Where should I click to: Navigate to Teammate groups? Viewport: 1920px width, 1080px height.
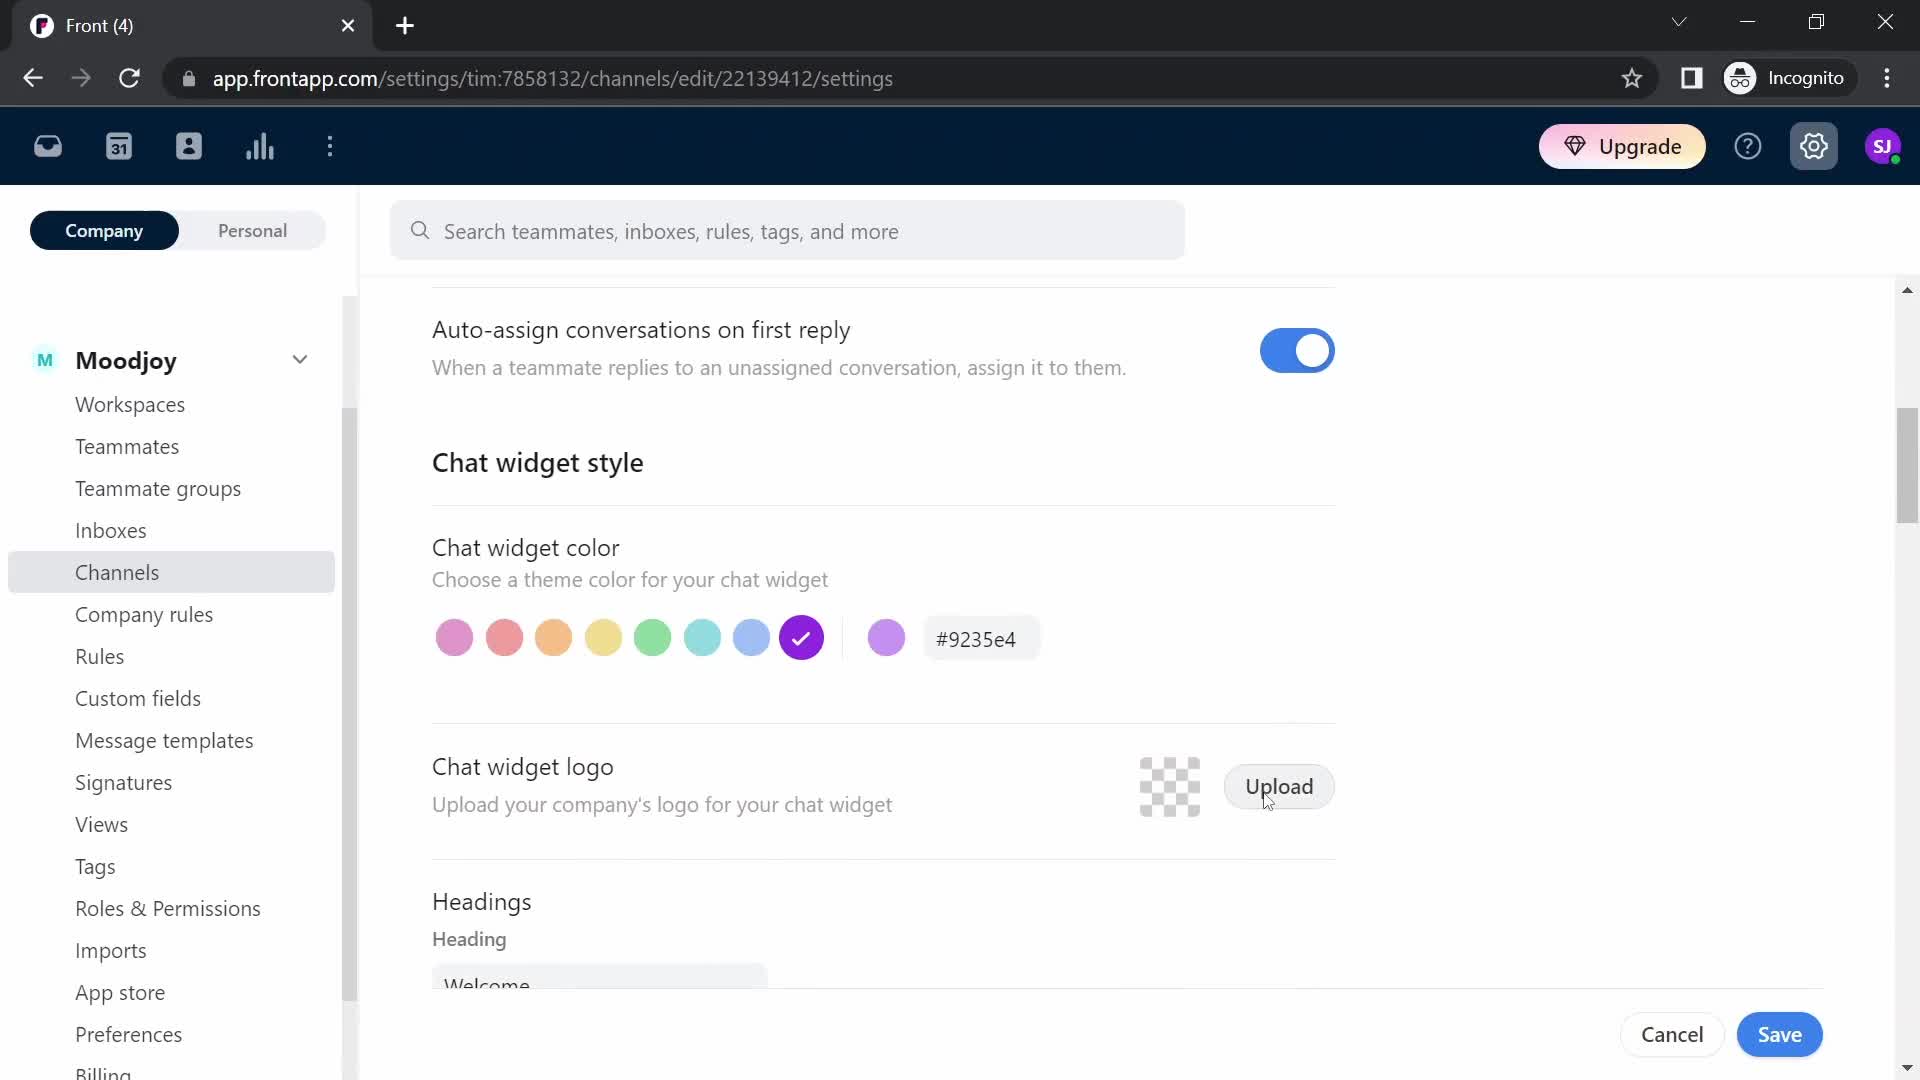tap(158, 488)
